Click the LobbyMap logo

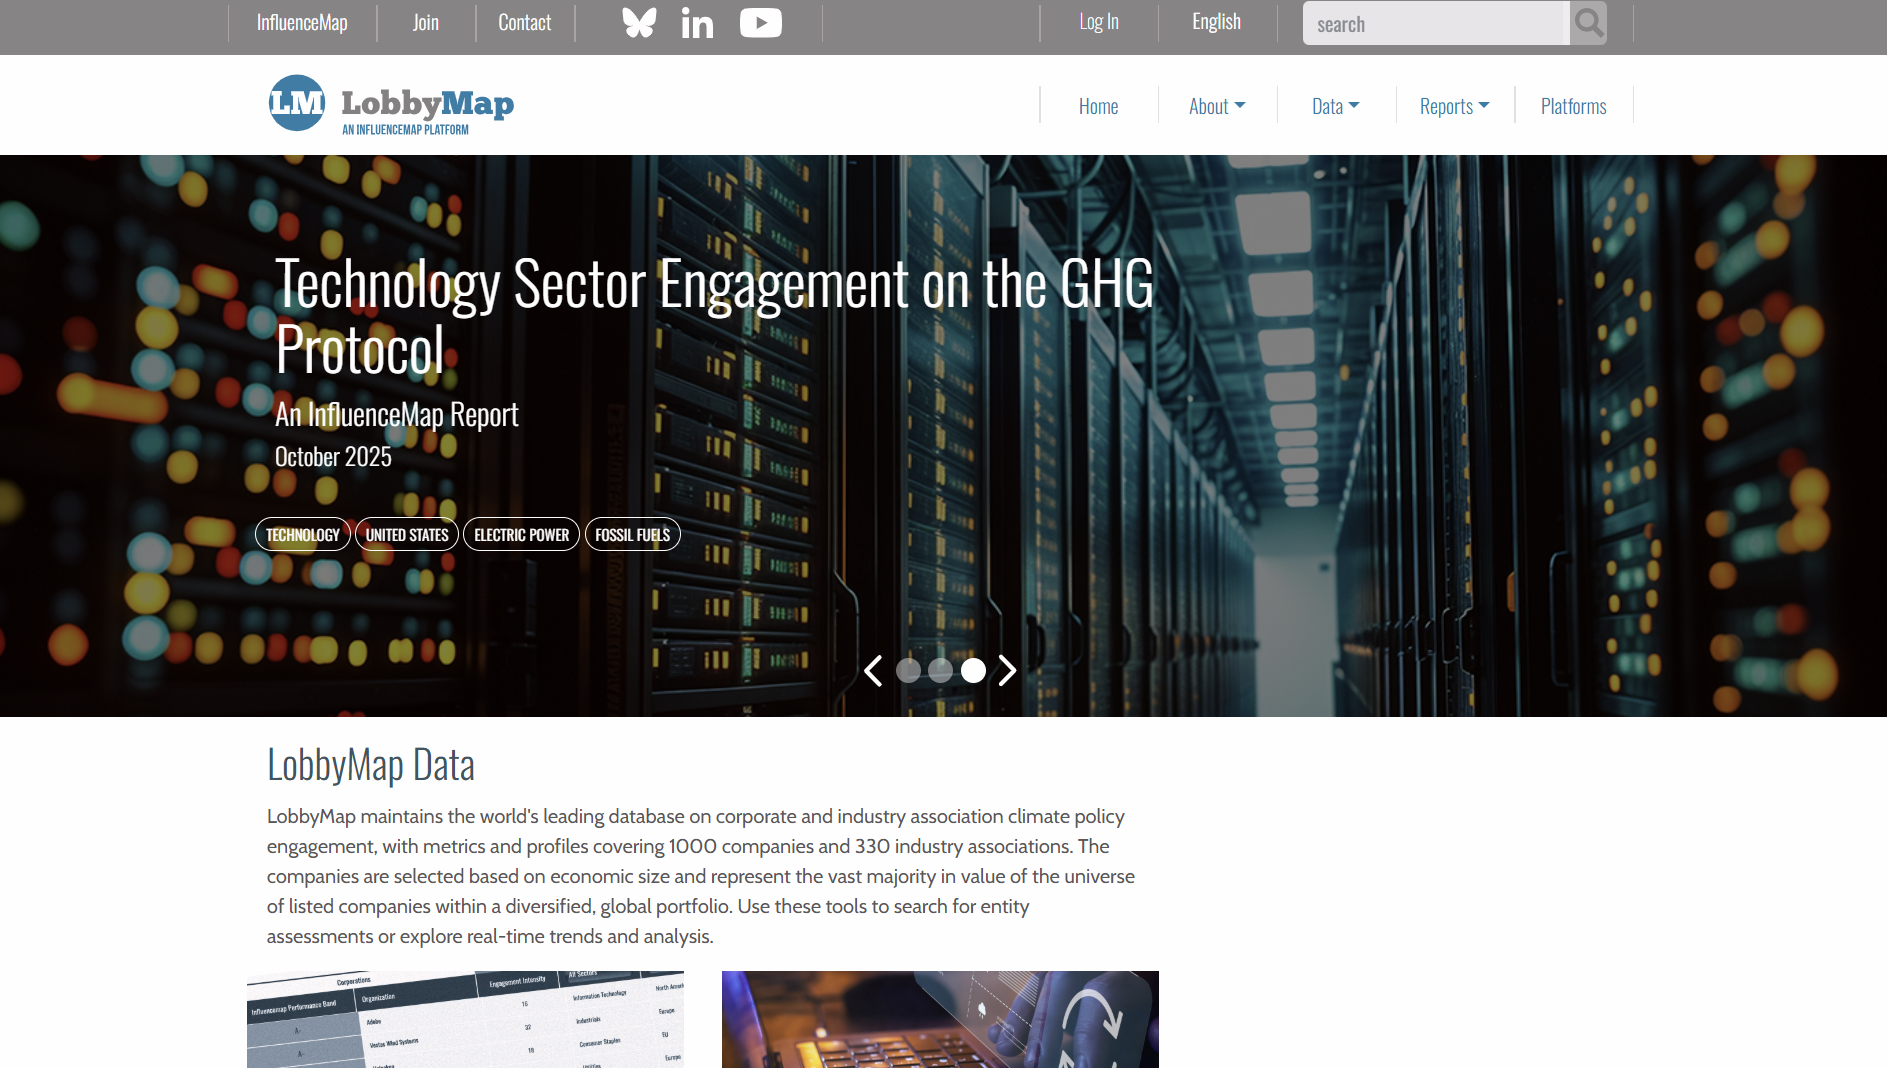[391, 104]
